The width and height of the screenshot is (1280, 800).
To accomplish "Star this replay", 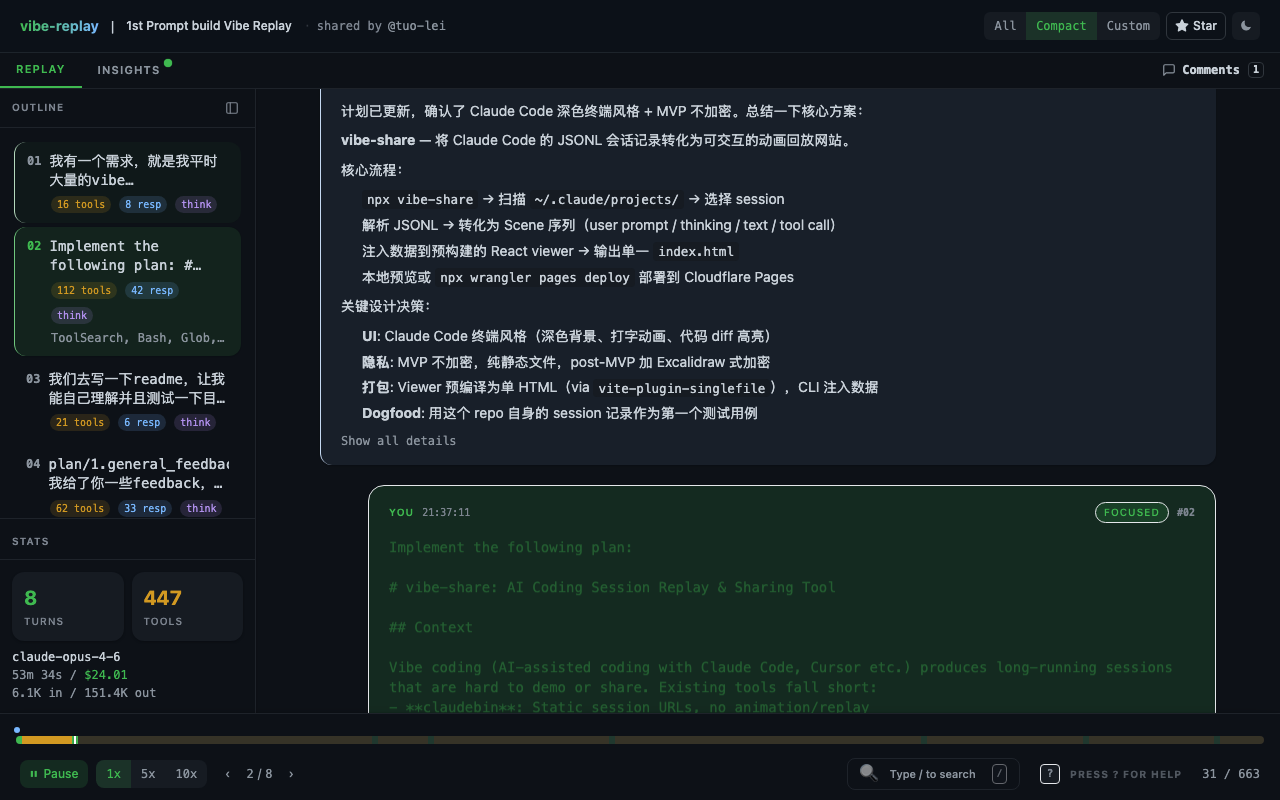I will coord(1196,26).
